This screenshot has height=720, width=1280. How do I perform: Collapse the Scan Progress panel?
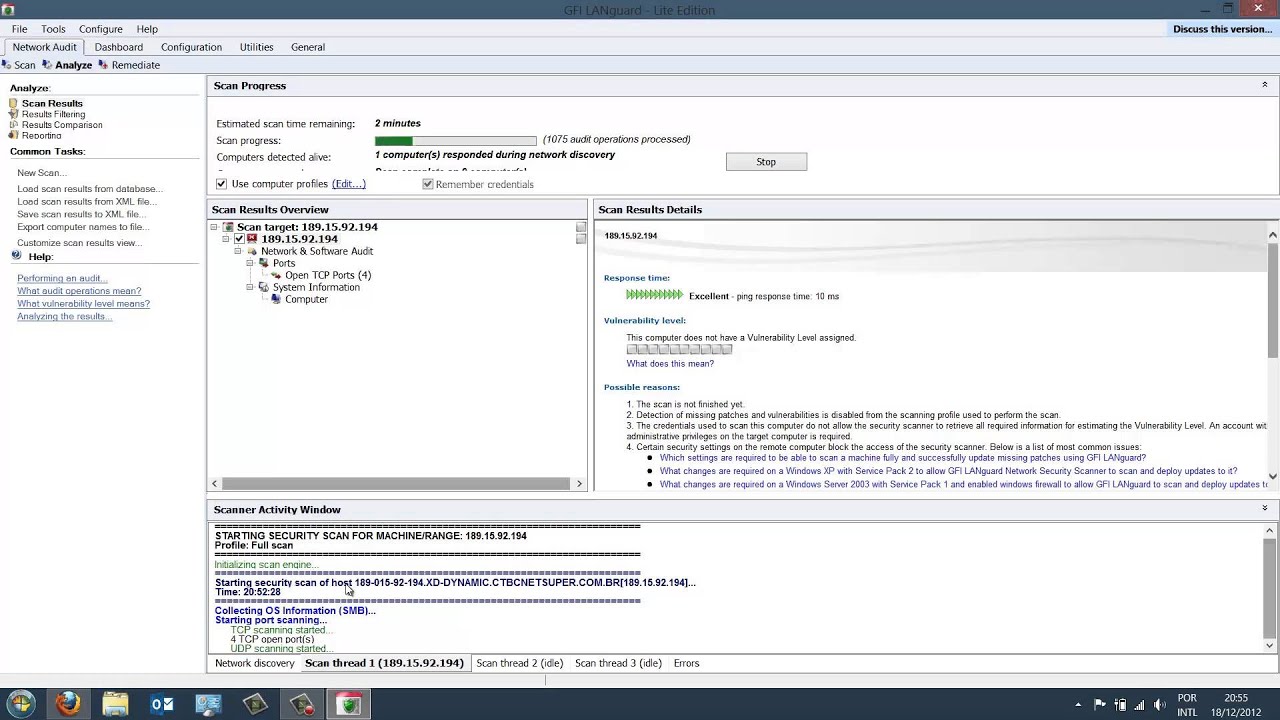click(1264, 85)
